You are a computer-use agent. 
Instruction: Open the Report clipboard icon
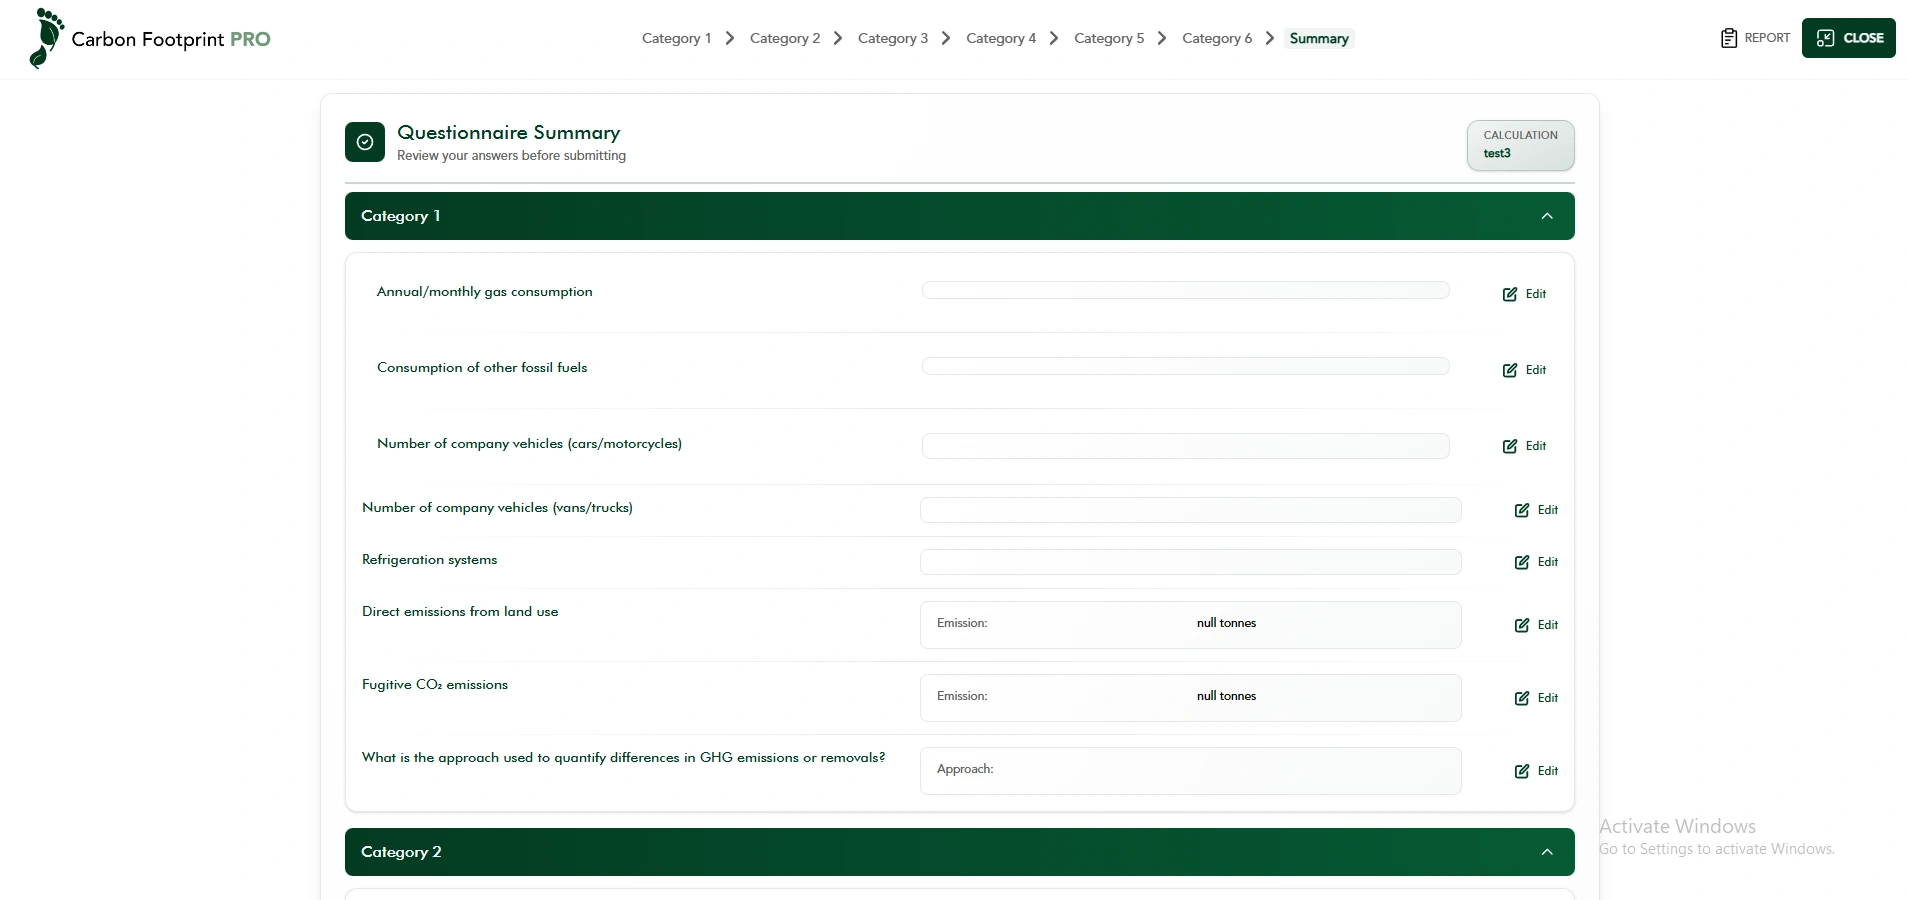(1728, 38)
